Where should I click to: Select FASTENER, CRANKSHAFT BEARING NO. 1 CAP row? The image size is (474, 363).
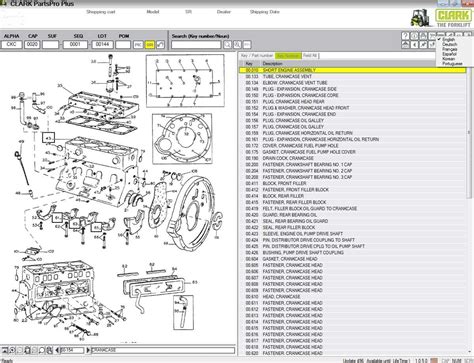click(x=353, y=165)
